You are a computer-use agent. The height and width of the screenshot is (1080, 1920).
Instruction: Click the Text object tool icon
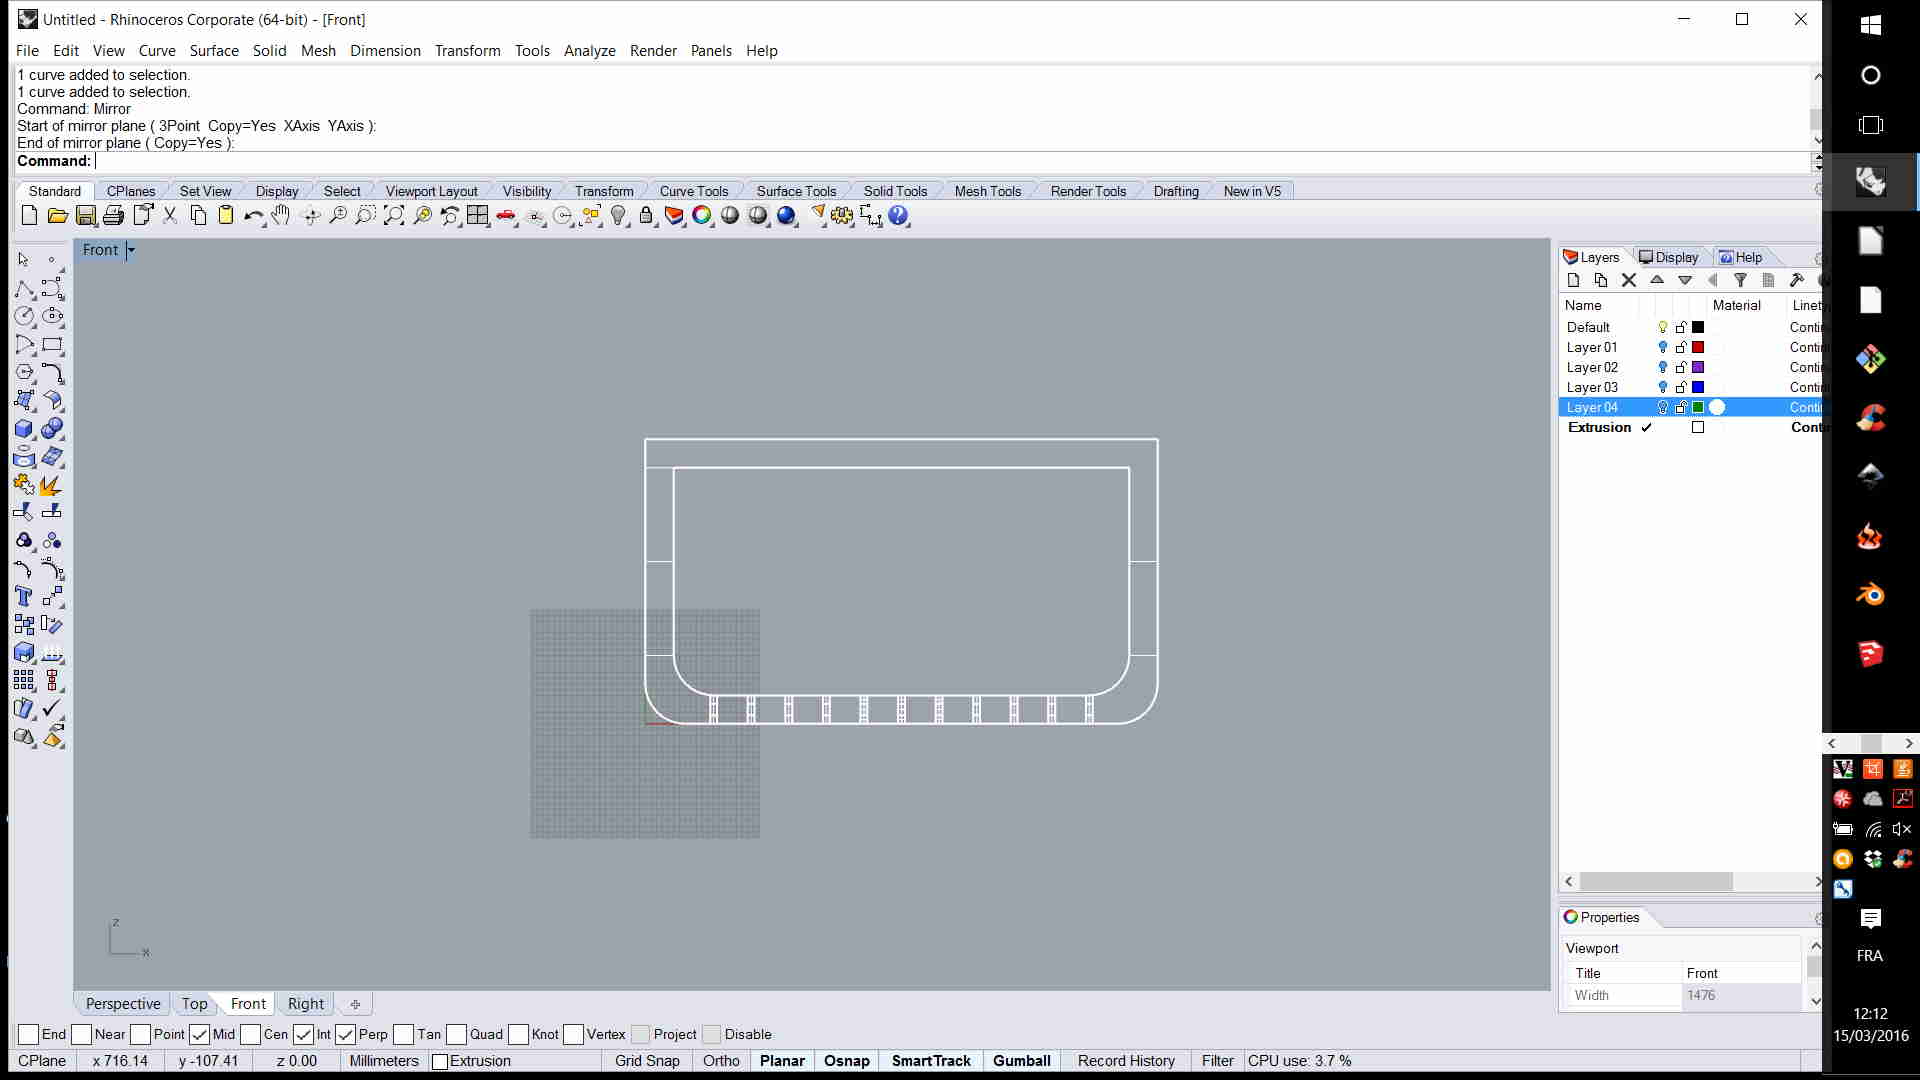pyautogui.click(x=24, y=597)
